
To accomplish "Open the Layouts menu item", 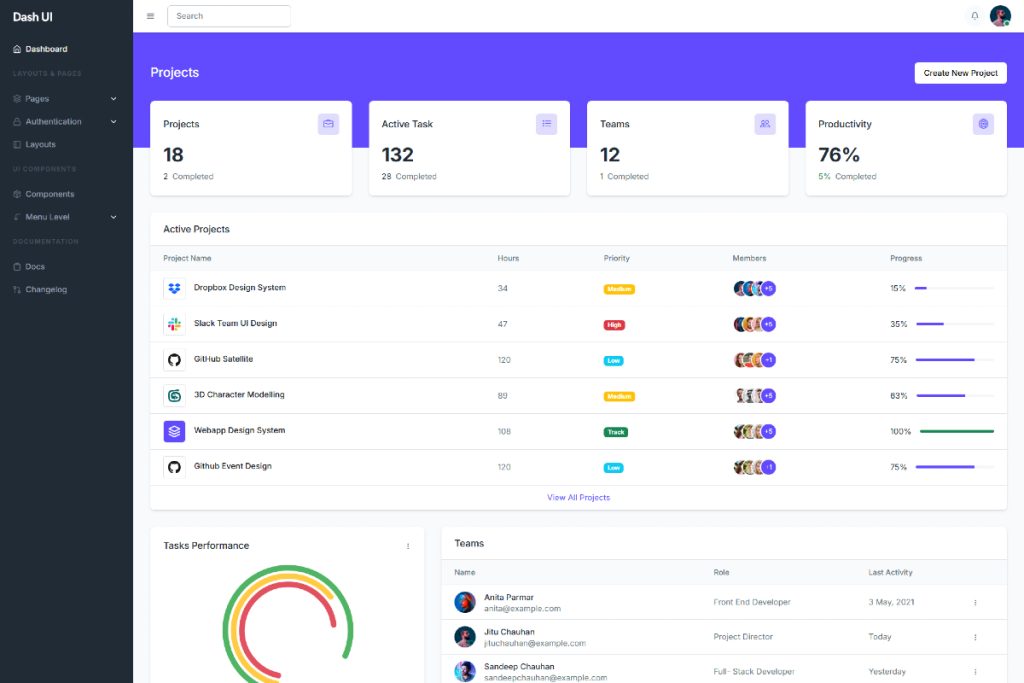I will [x=40, y=145].
